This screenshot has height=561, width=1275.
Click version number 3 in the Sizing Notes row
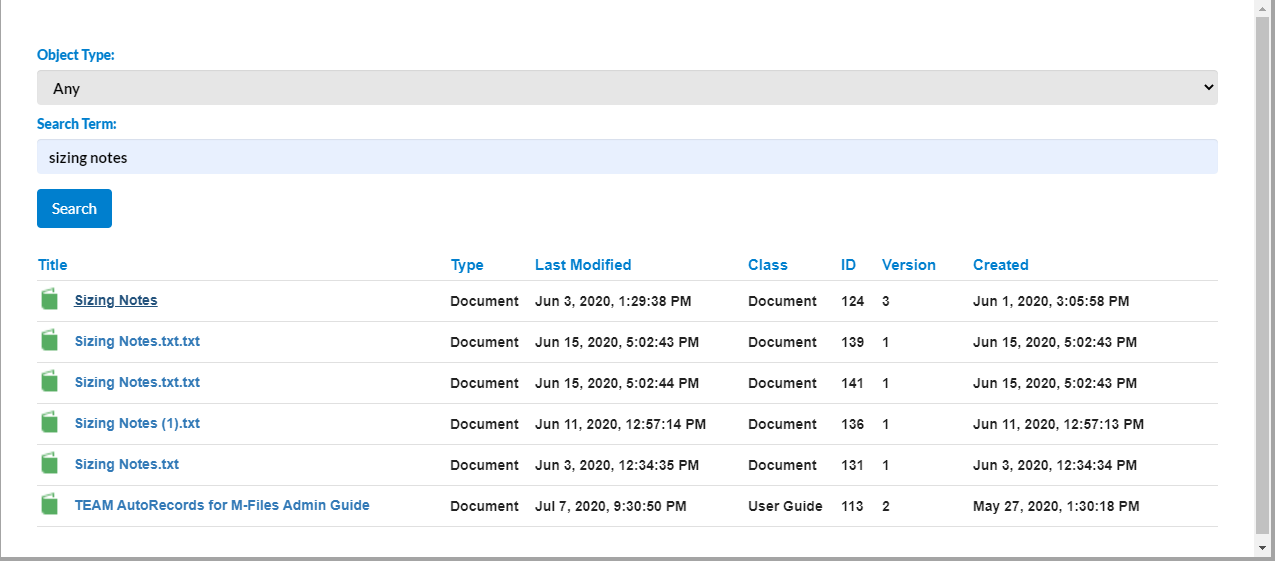point(886,301)
